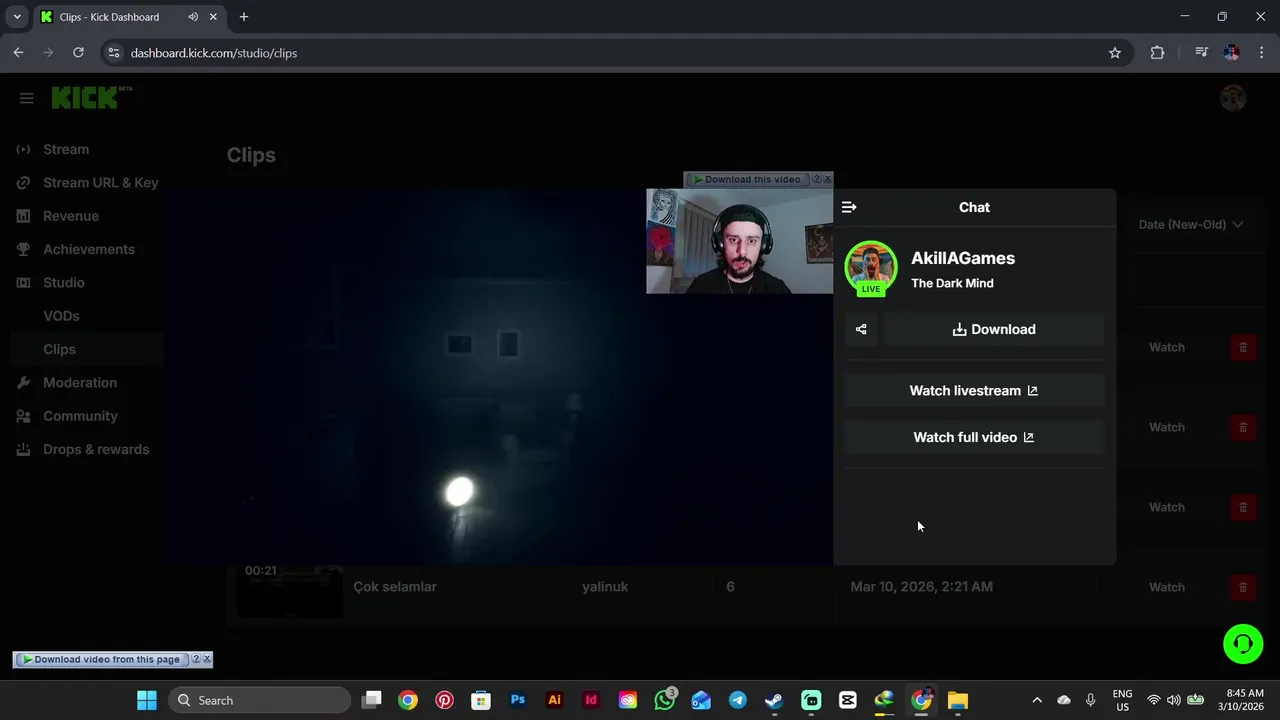Image resolution: width=1280 pixels, height=720 pixels.
Task: Reload the page
Action: 78,53
